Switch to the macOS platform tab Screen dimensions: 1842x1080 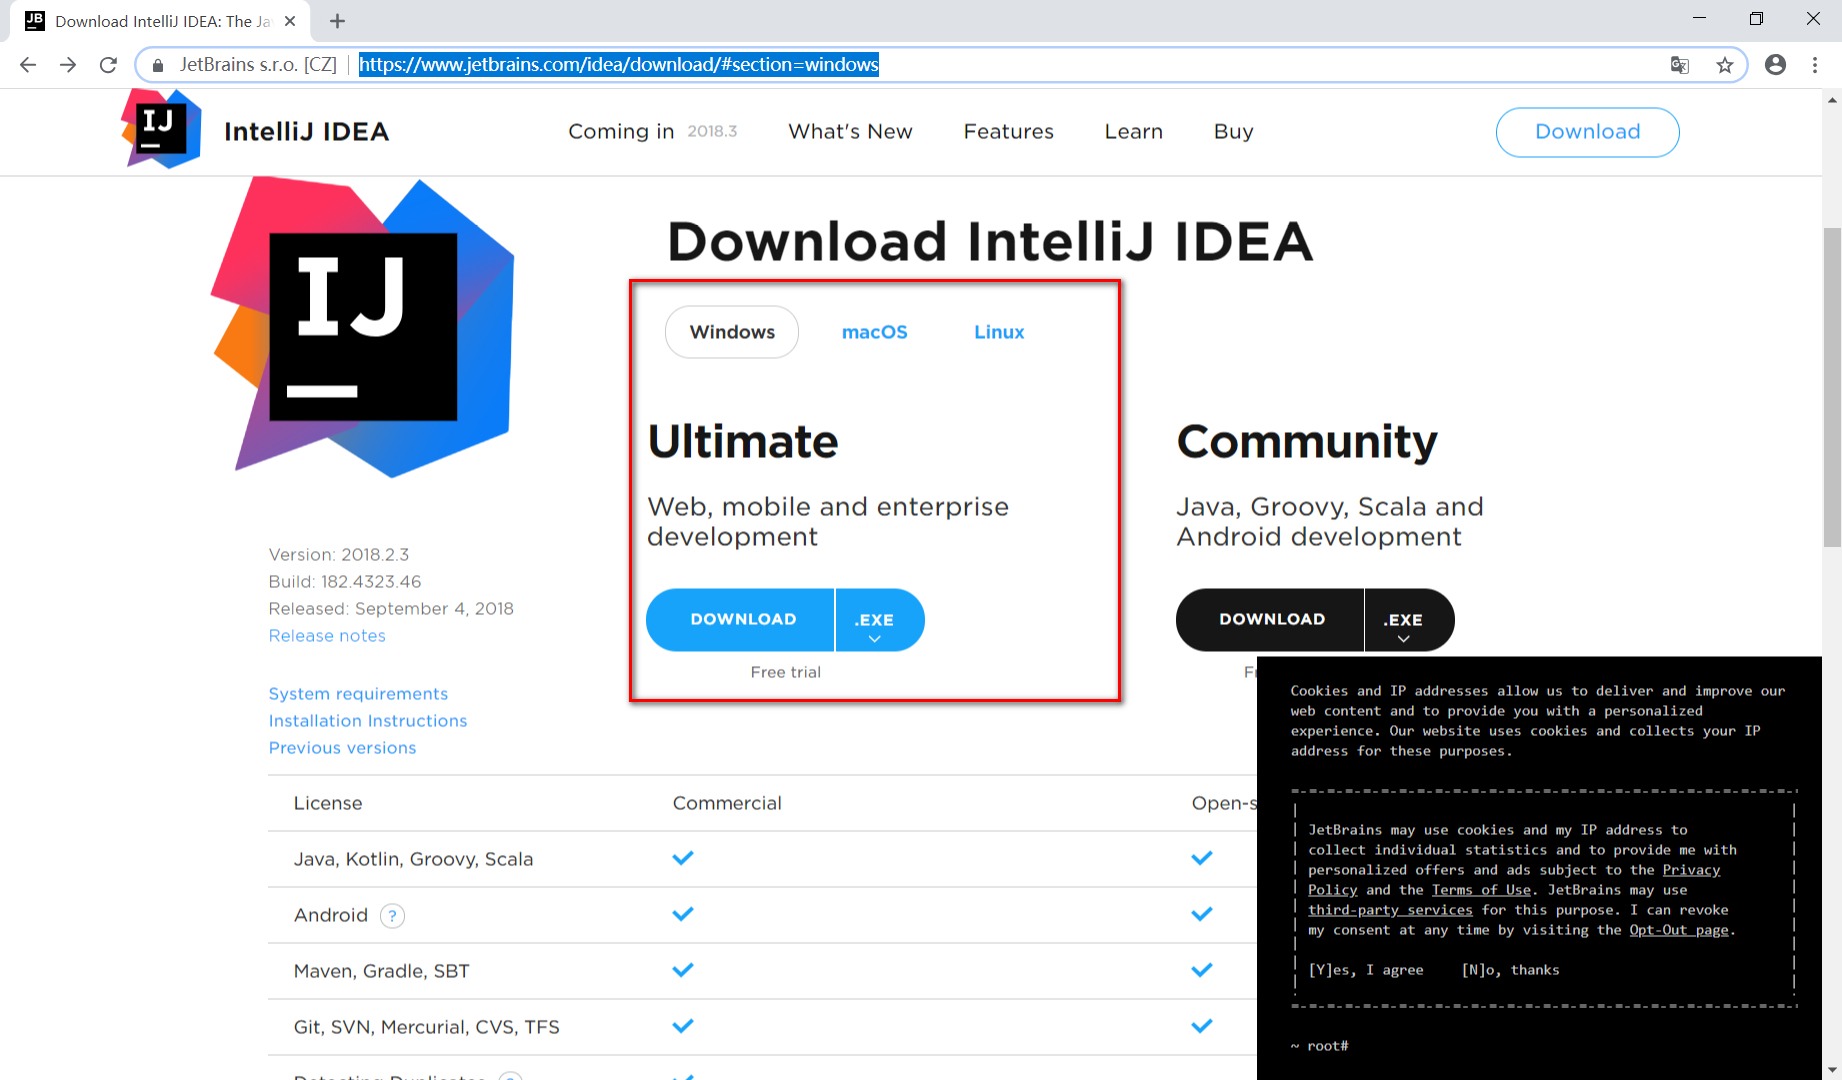click(875, 332)
